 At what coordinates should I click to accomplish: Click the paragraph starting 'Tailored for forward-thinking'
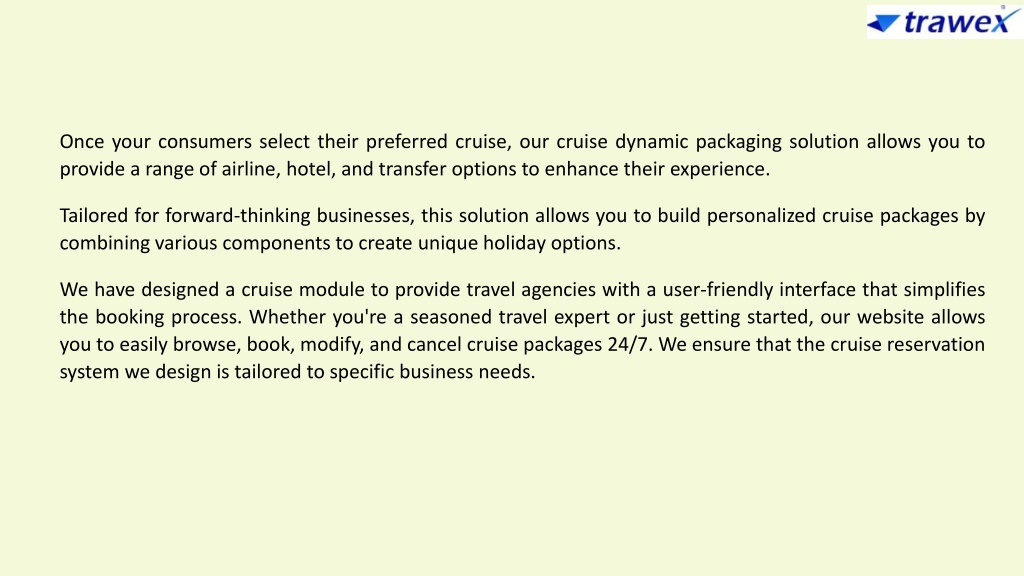[522, 229]
